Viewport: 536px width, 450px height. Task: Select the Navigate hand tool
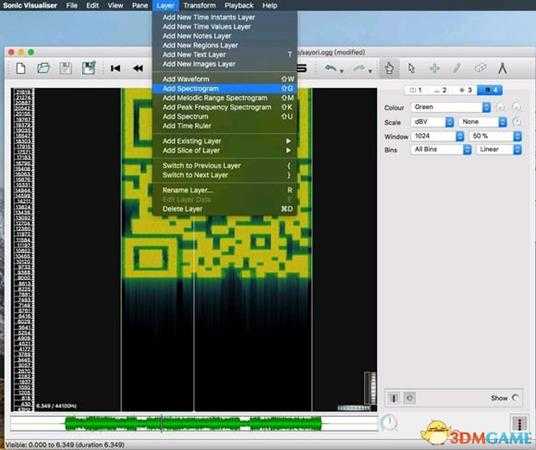click(x=389, y=68)
